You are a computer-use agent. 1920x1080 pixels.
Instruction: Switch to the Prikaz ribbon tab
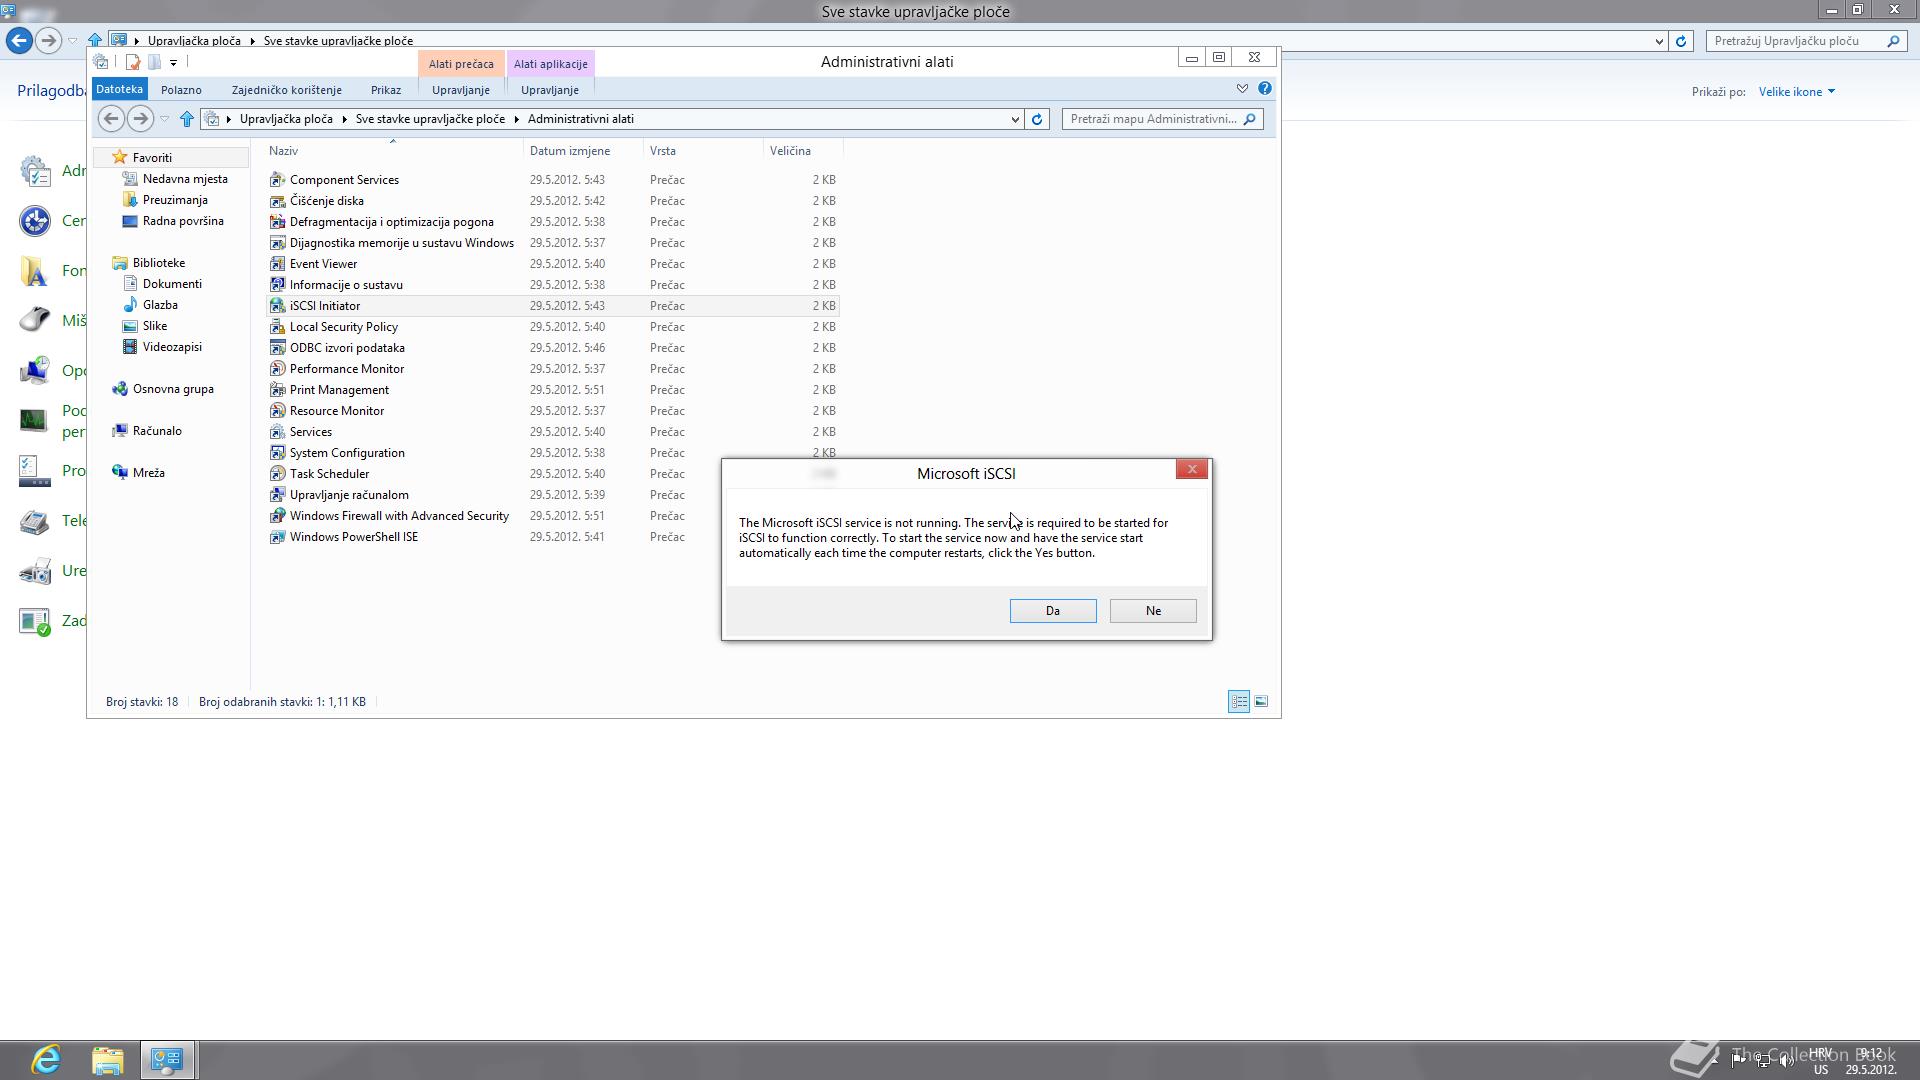[385, 89]
